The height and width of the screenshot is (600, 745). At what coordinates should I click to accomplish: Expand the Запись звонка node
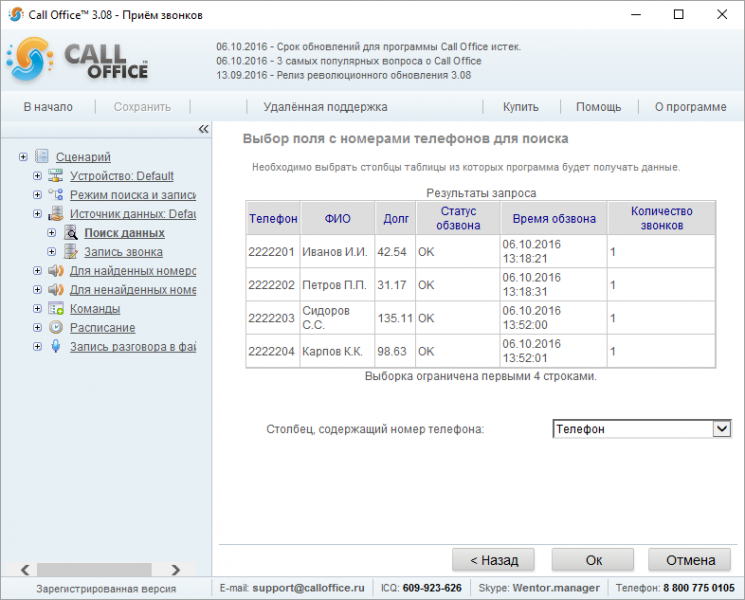52,252
